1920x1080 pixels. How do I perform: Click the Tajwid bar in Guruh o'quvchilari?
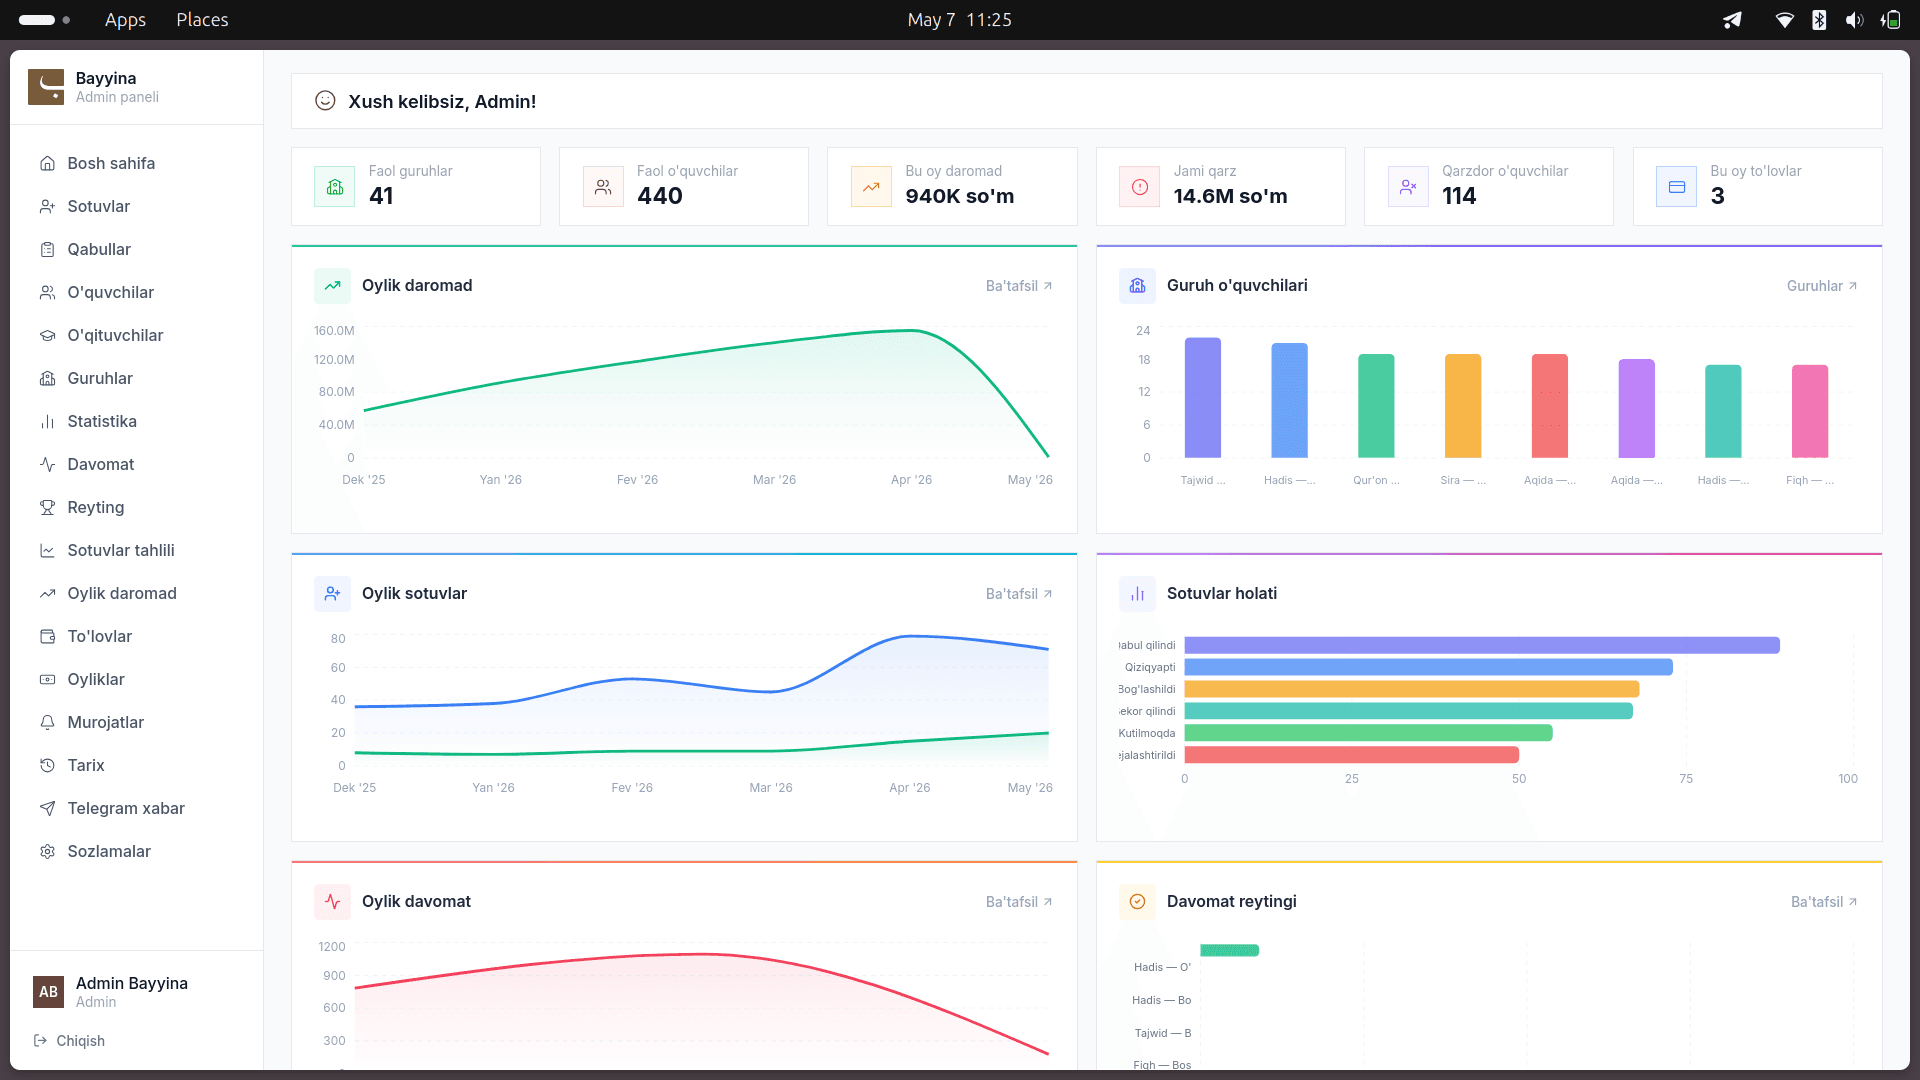coord(1203,397)
